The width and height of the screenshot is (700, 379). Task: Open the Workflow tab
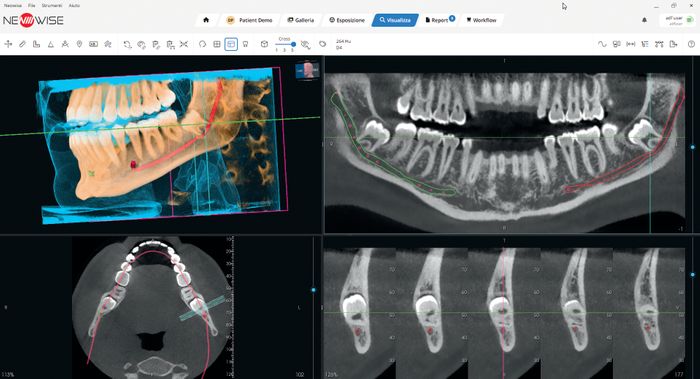pos(481,20)
